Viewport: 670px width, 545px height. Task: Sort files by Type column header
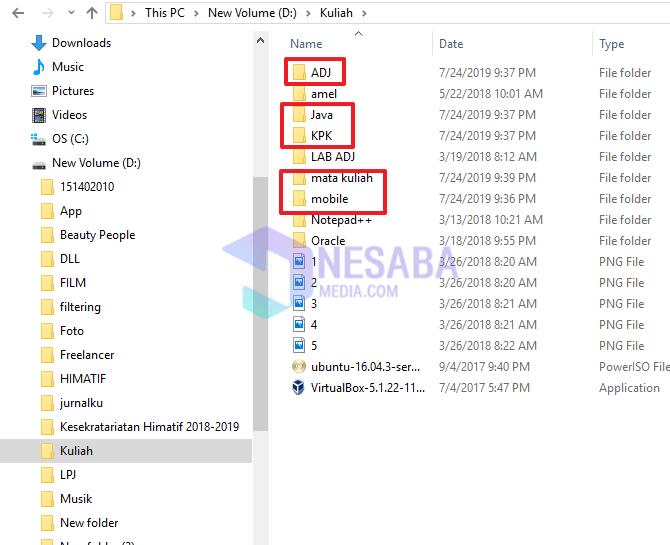click(611, 44)
